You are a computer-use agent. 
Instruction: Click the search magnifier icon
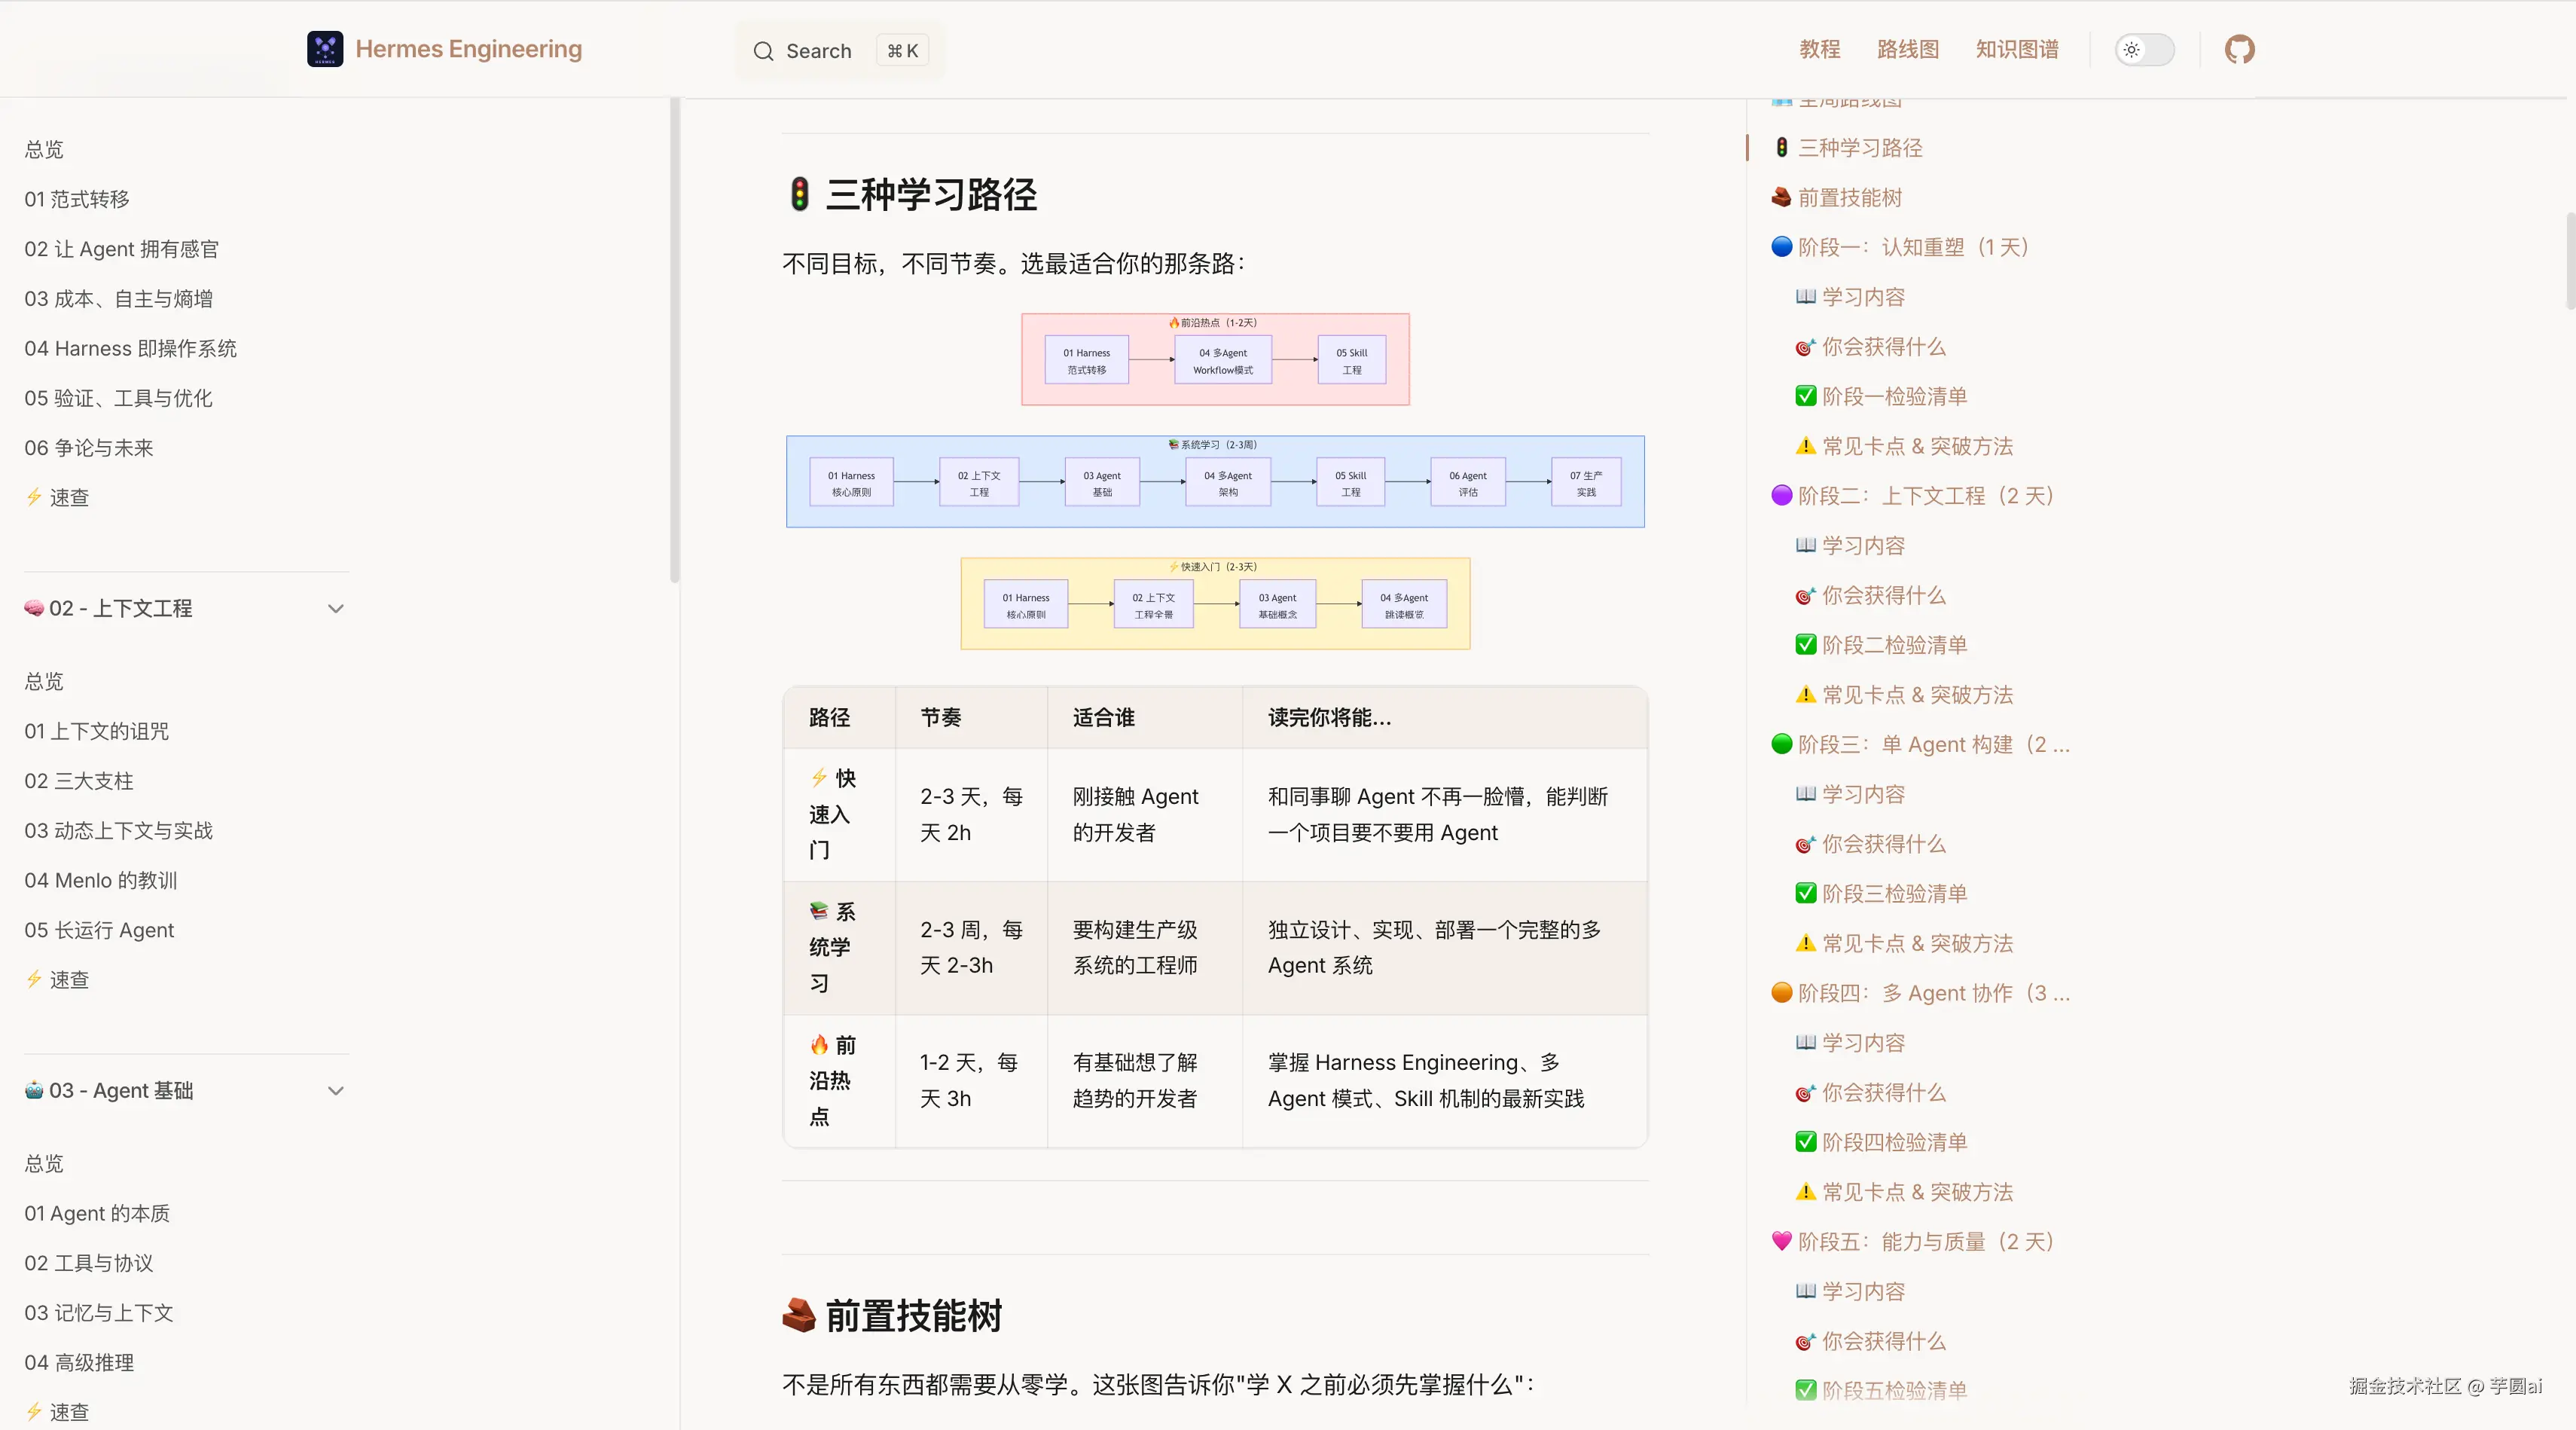[763, 51]
